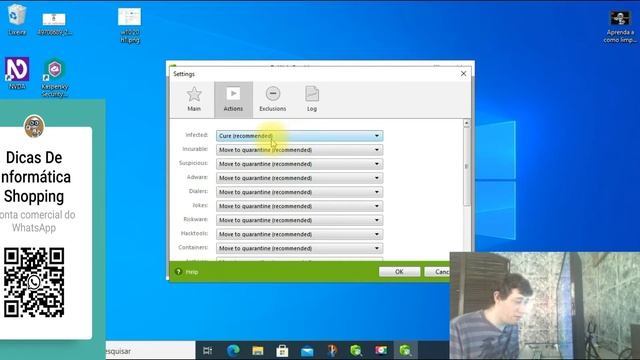The width and height of the screenshot is (640, 360).
Task: Open Task View from the taskbar
Action: point(207,351)
